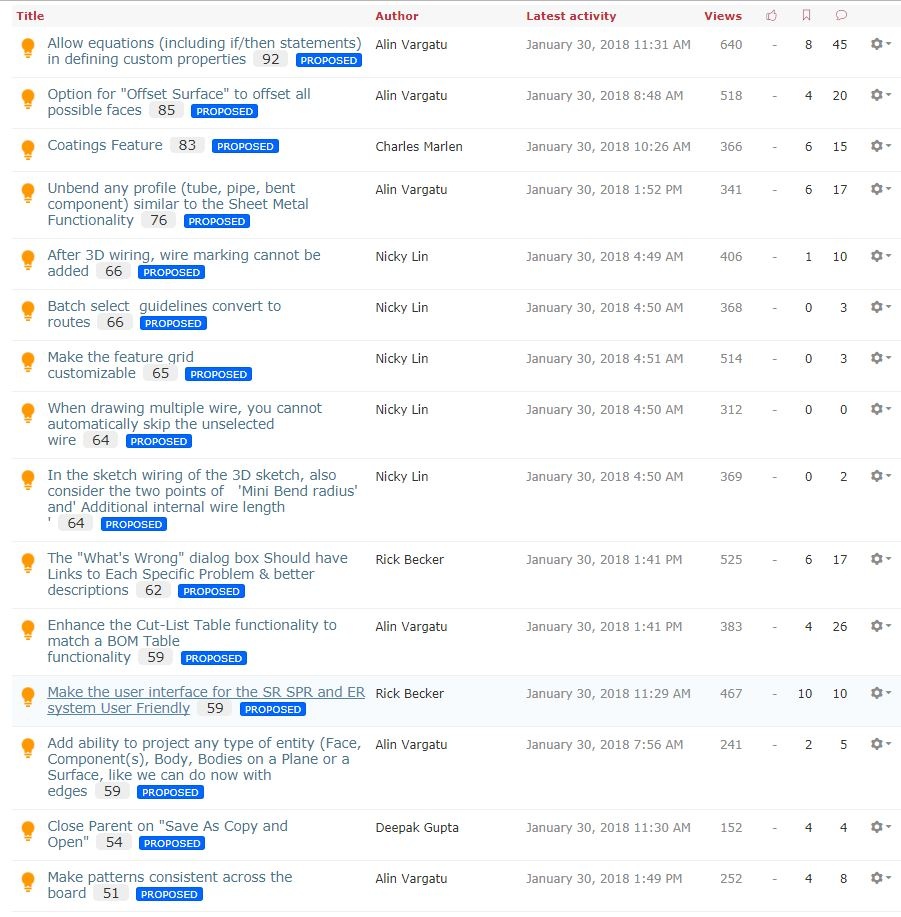Click author Charles Marlen
The height and width of the screenshot is (917, 901).
coord(419,146)
